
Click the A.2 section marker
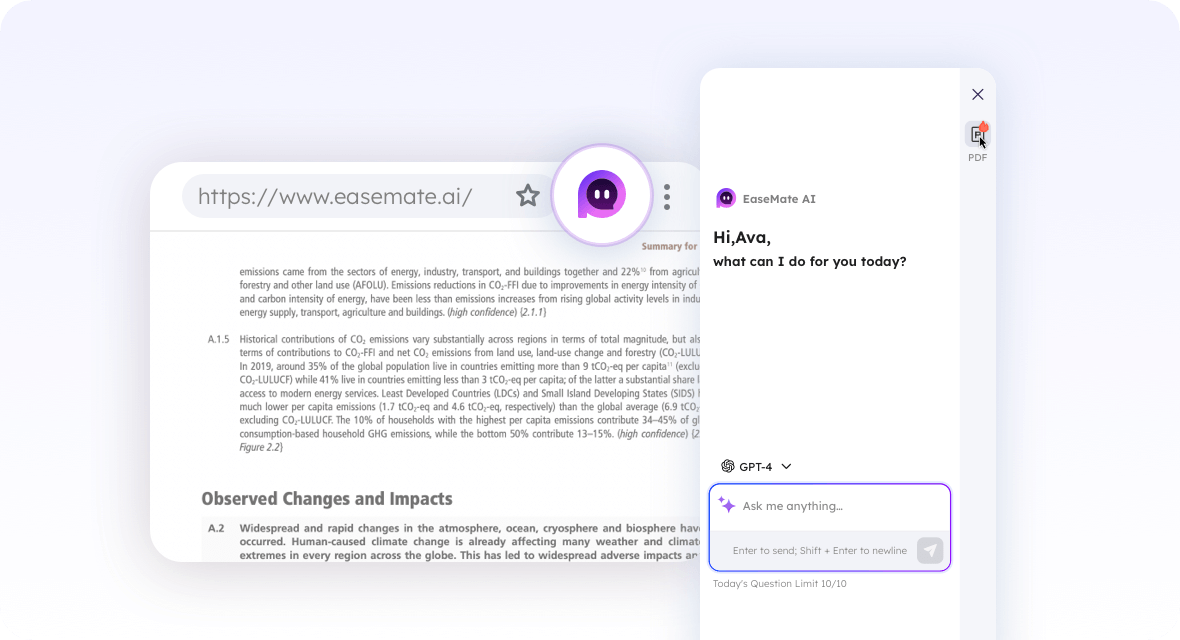point(216,528)
